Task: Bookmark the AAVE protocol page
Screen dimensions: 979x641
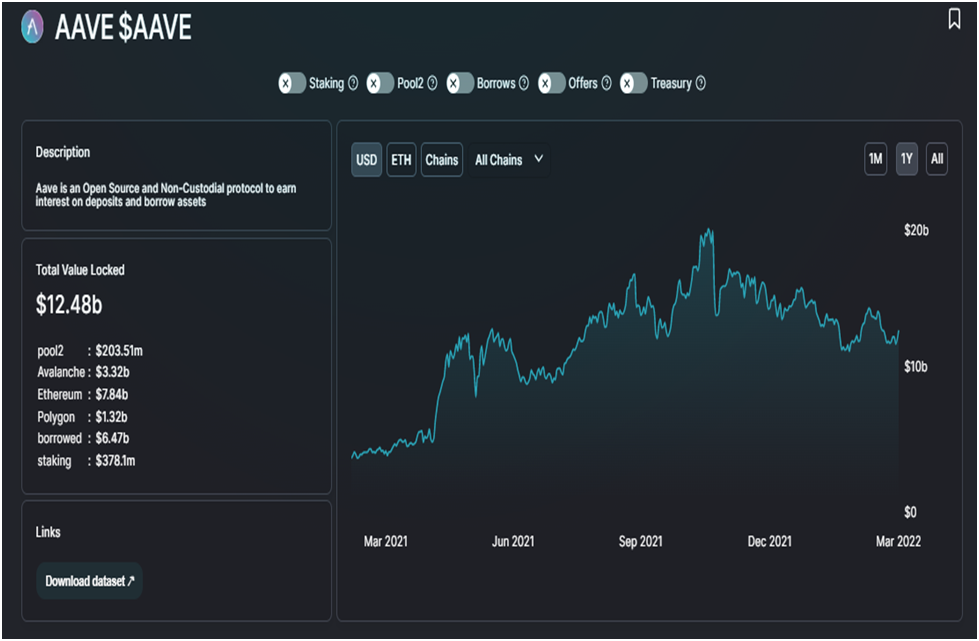Action: click(954, 19)
